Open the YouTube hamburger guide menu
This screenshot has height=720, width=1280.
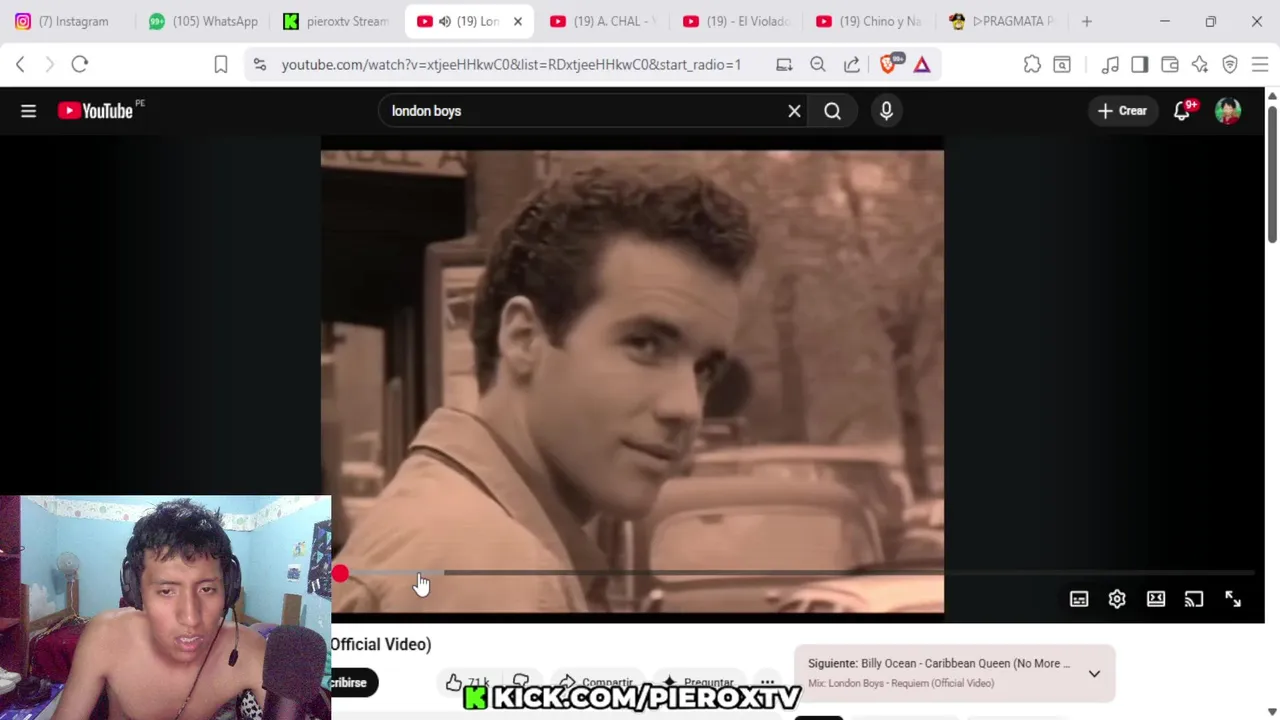[x=28, y=111]
